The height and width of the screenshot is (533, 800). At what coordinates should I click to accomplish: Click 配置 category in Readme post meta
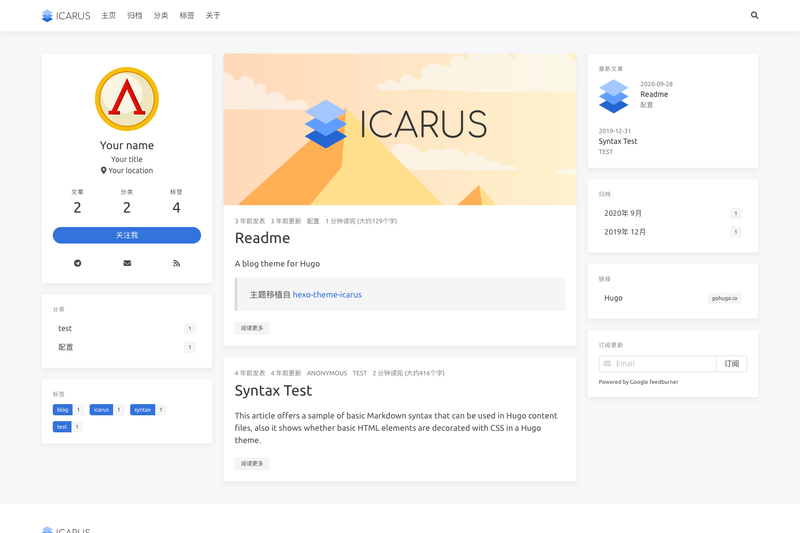pos(313,221)
